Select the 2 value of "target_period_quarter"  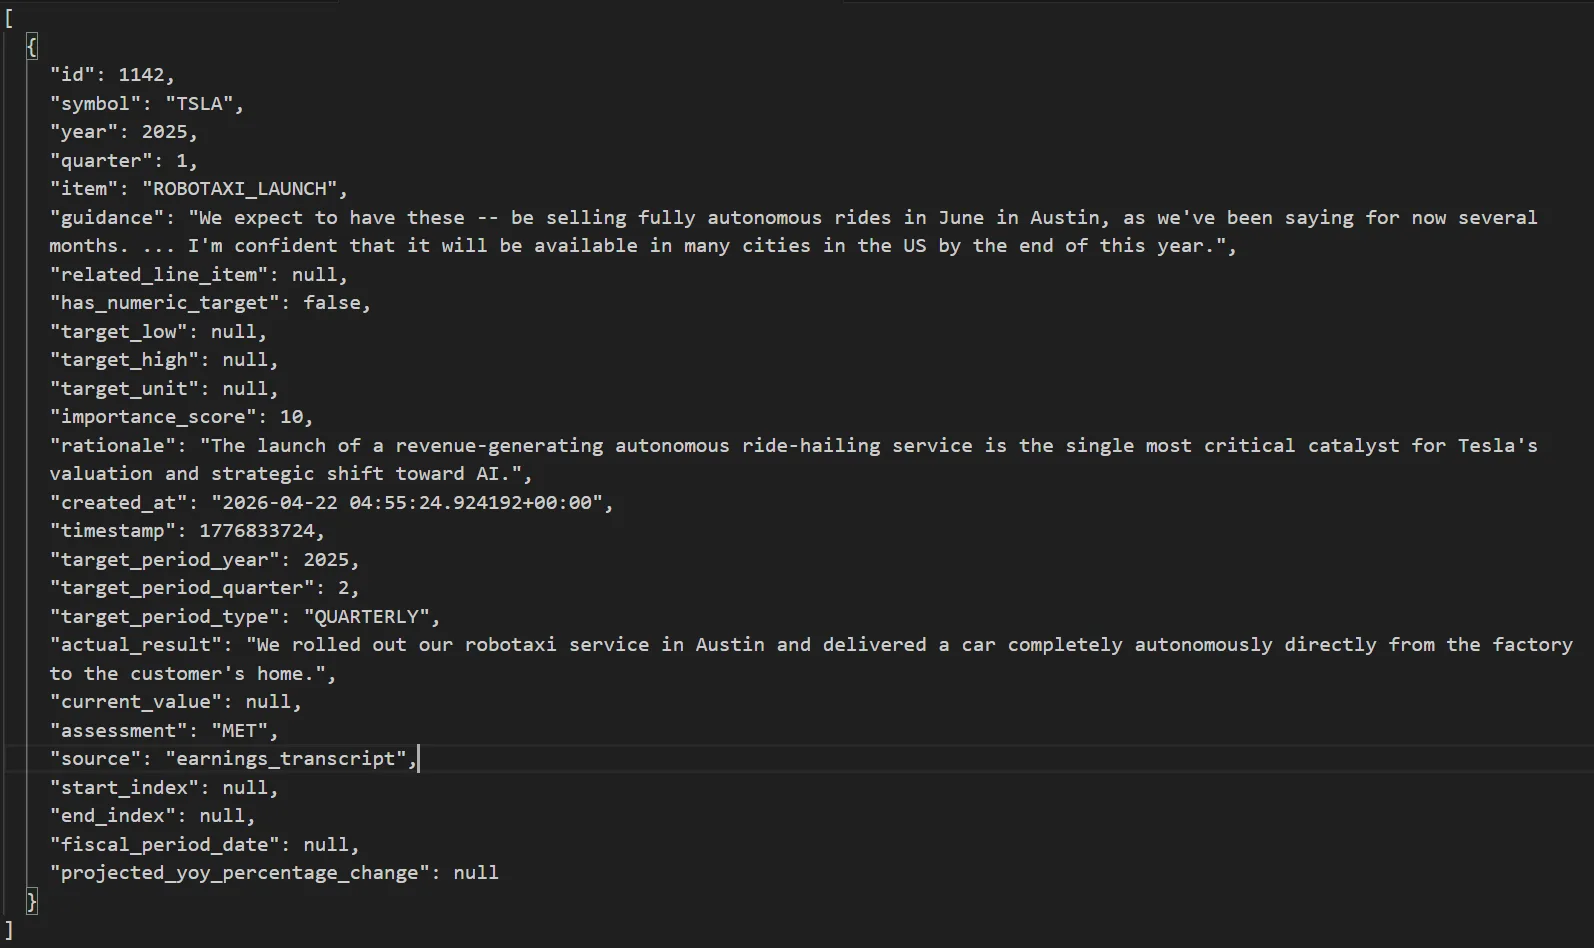343,588
